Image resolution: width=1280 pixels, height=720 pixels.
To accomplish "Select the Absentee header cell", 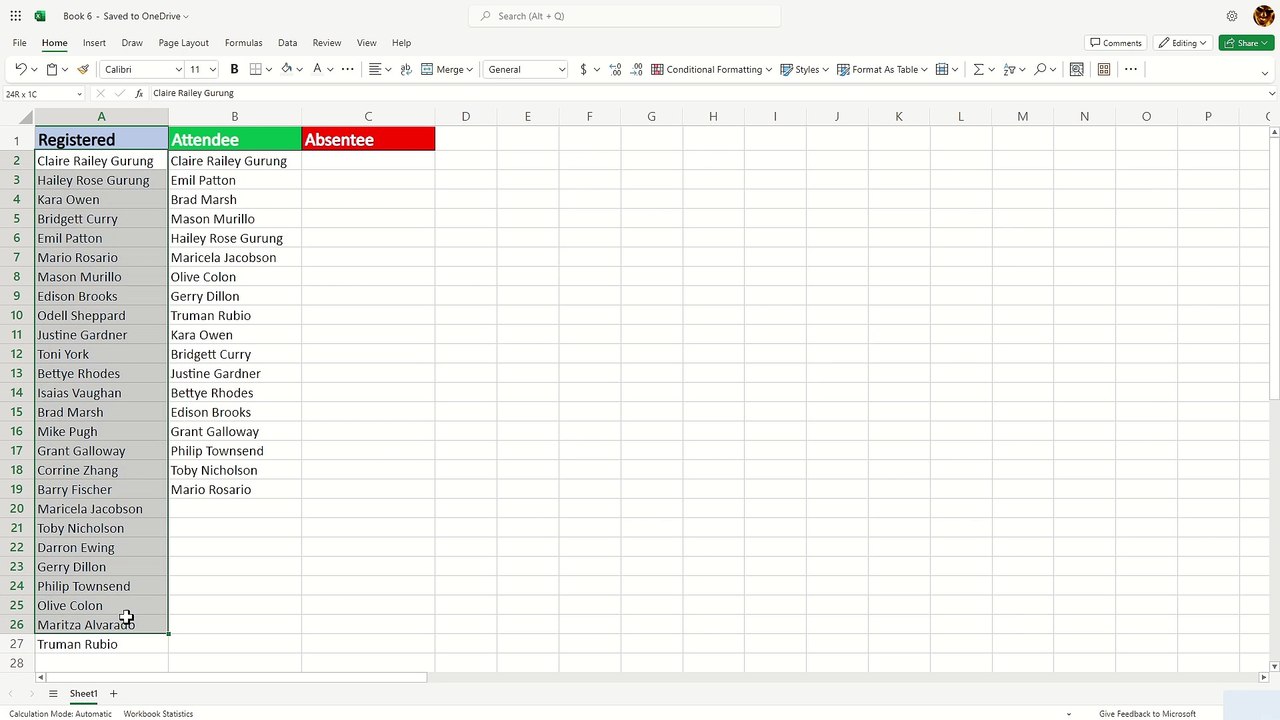I will [368, 139].
